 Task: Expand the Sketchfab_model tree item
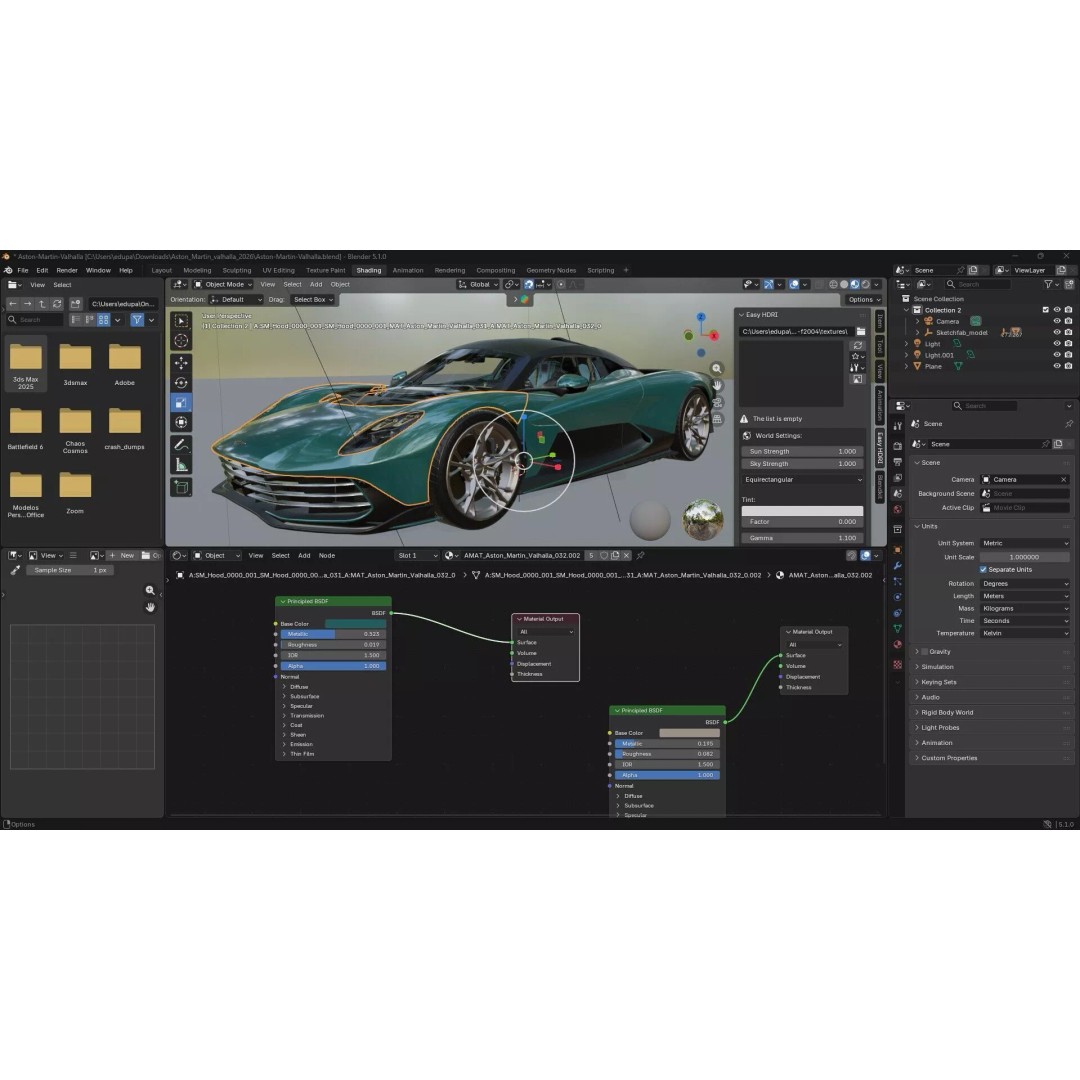click(x=917, y=333)
